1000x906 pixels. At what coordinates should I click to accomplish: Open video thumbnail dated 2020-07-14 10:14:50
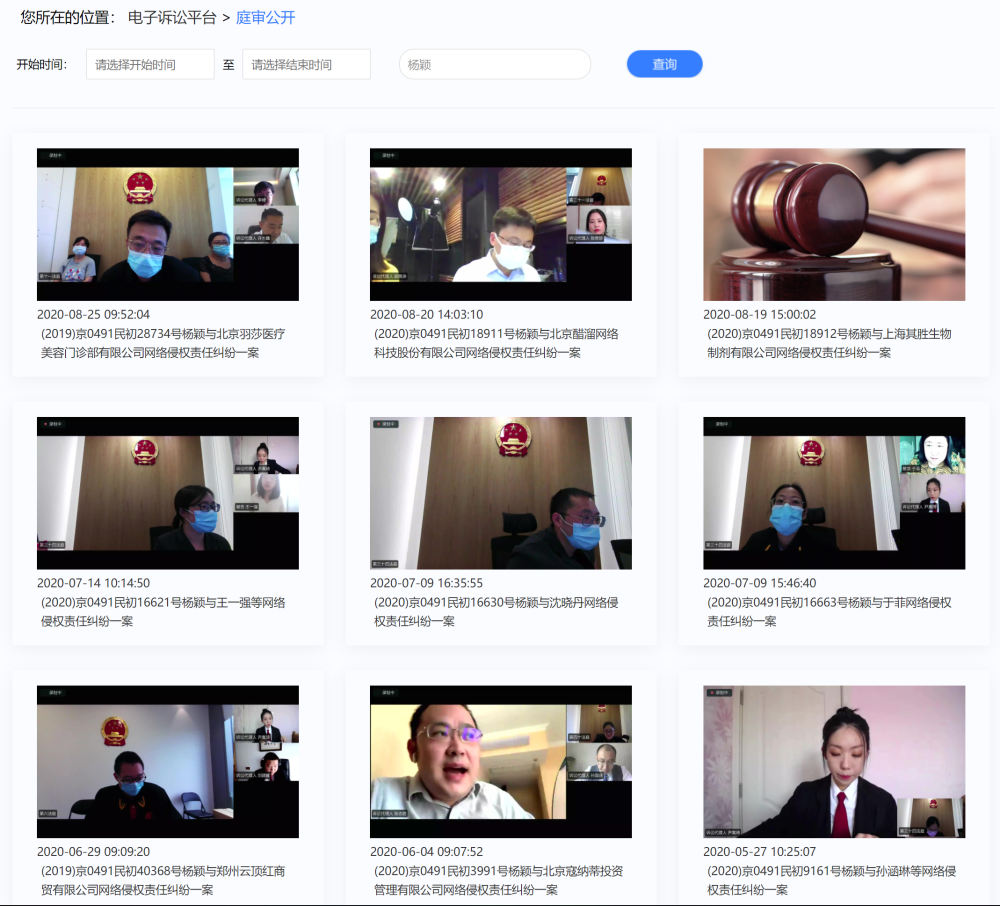point(168,493)
